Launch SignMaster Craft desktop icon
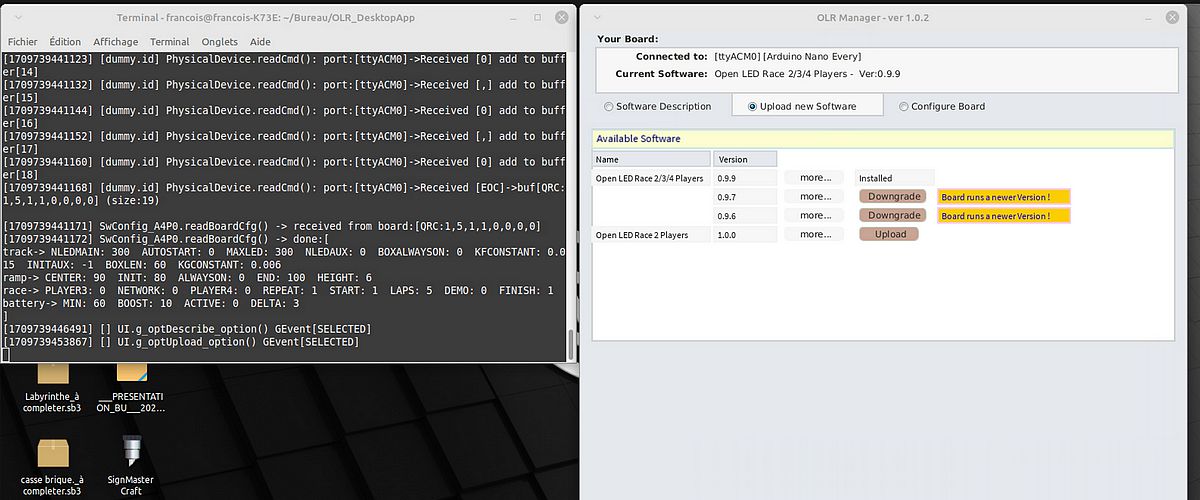The height and width of the screenshot is (500, 1200). click(131, 466)
